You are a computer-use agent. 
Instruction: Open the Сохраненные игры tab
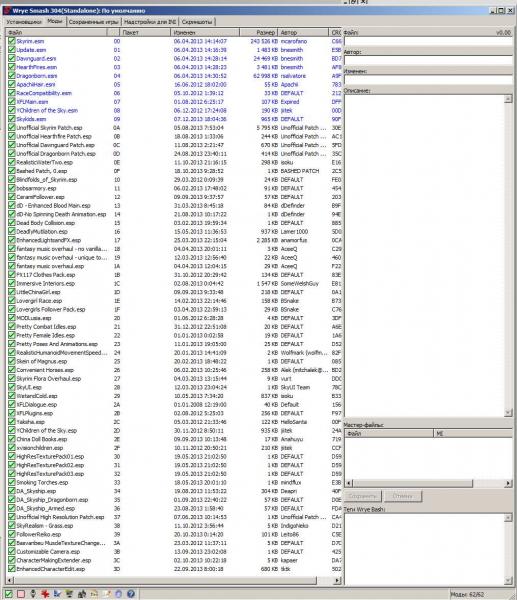click(x=93, y=22)
